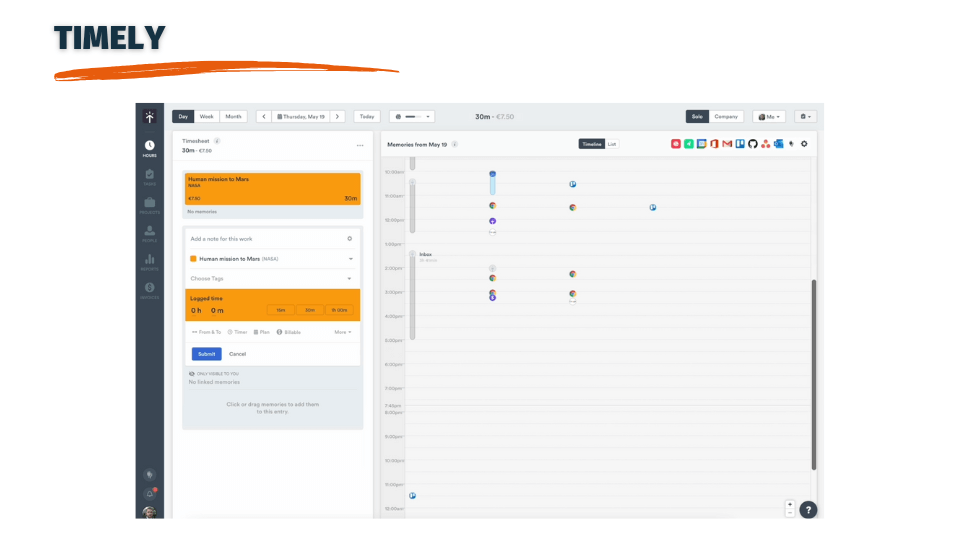Click the GitHub integration icon
960x540 pixels.
click(752, 144)
